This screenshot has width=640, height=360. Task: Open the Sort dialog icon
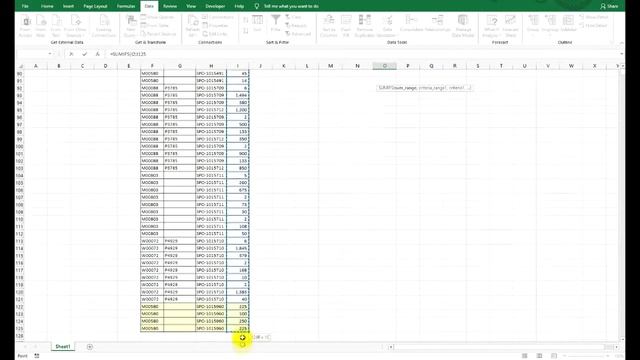(257, 24)
